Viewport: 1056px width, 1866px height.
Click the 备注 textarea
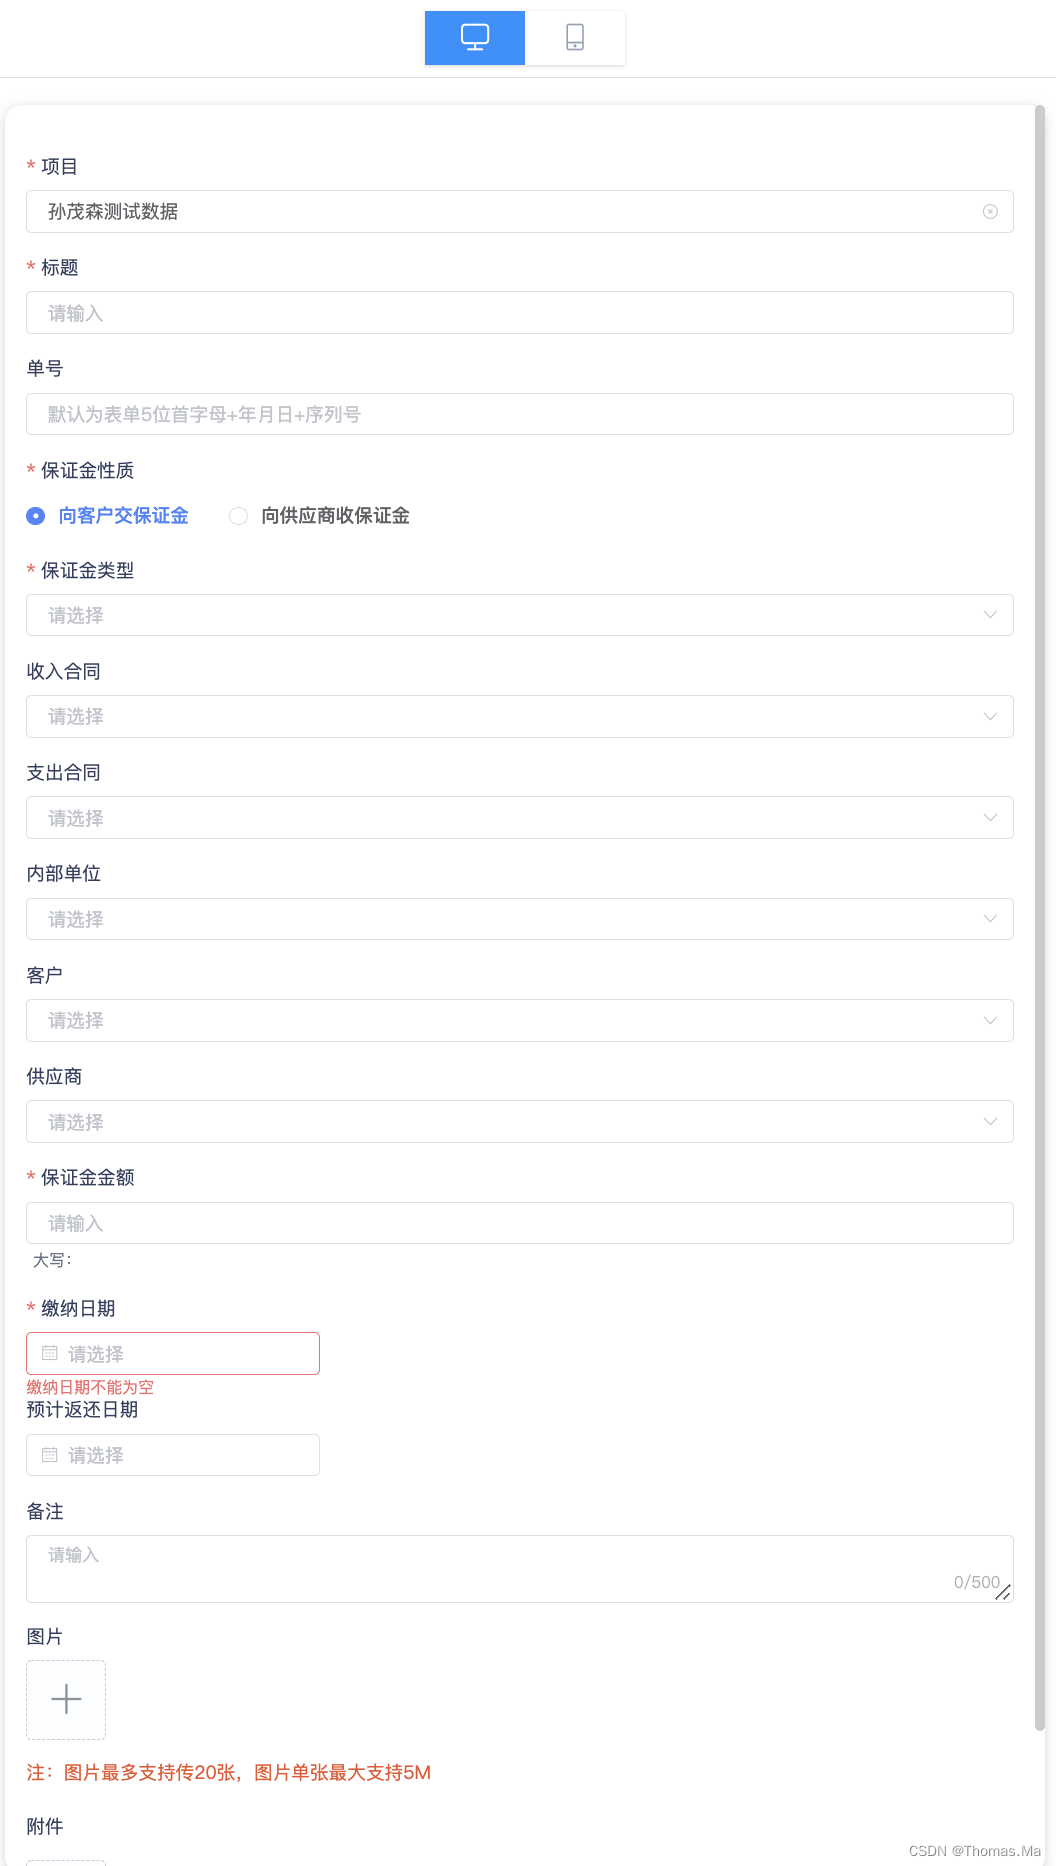520,1569
